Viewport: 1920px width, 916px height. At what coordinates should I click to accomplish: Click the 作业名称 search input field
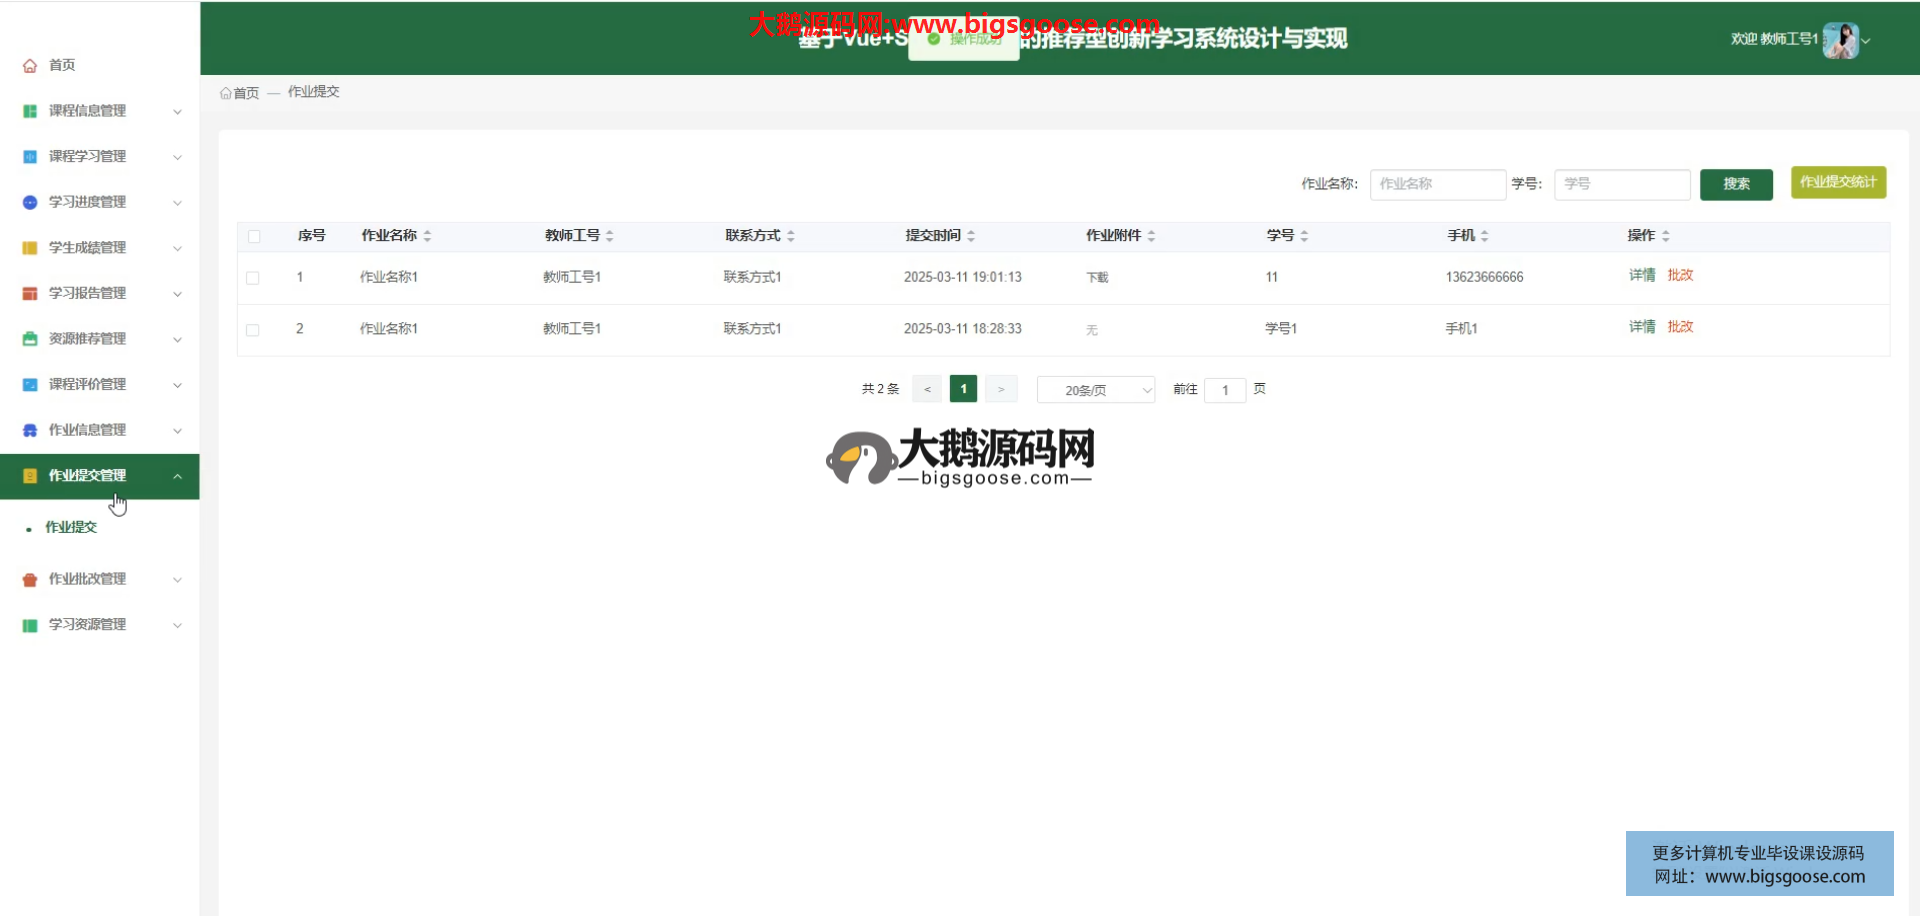[1437, 184]
